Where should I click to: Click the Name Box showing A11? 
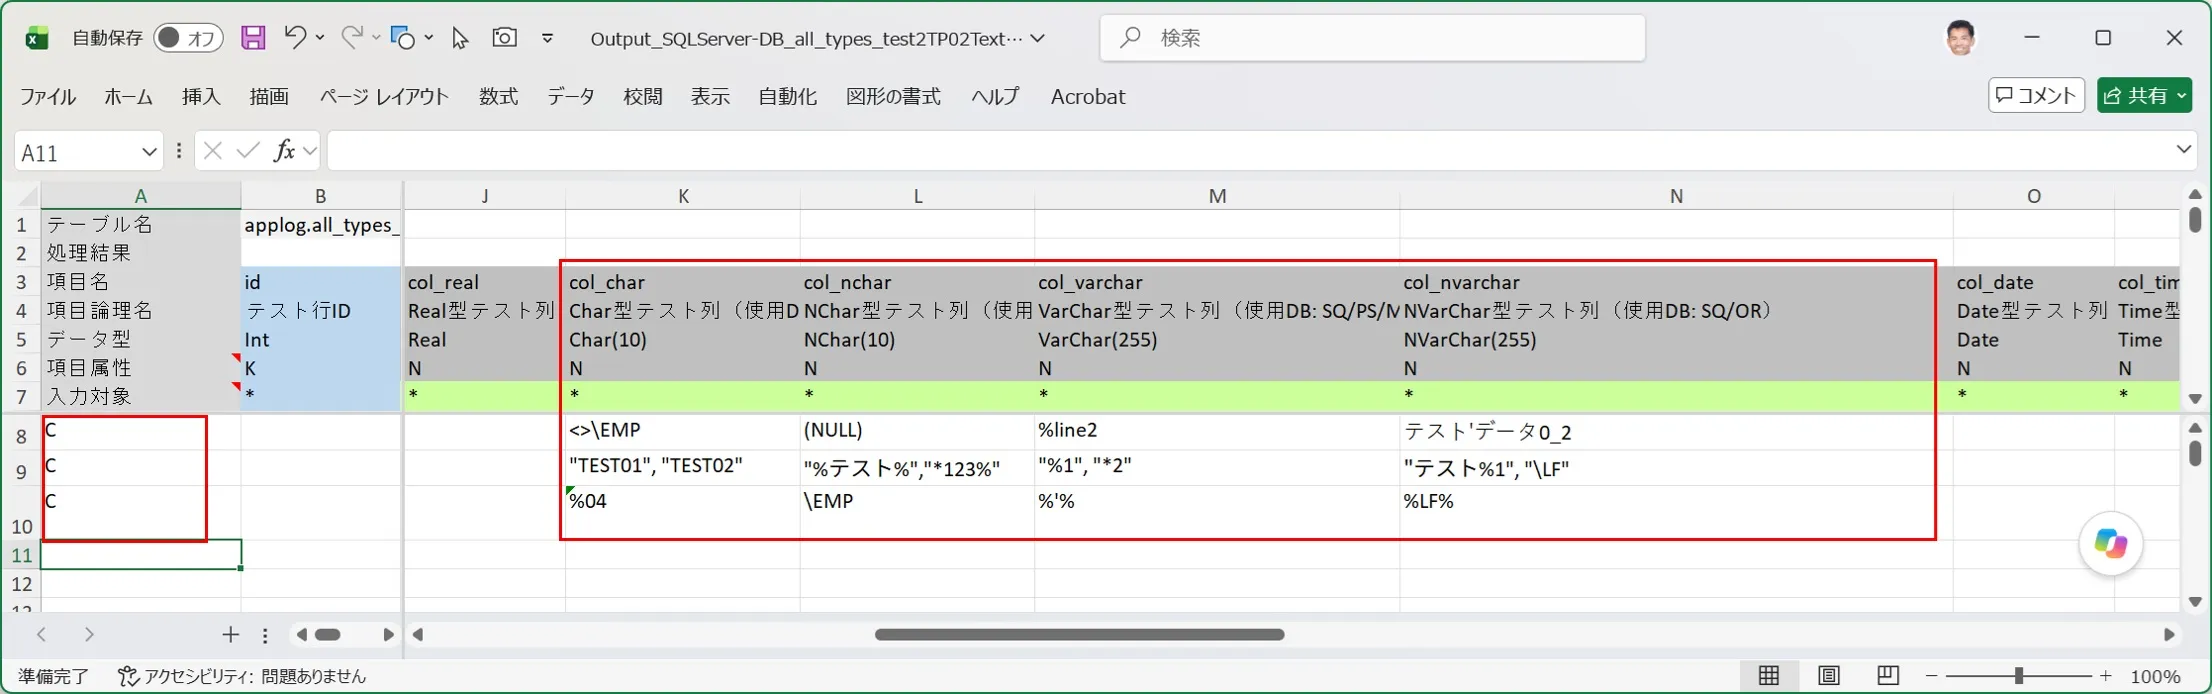[76, 152]
